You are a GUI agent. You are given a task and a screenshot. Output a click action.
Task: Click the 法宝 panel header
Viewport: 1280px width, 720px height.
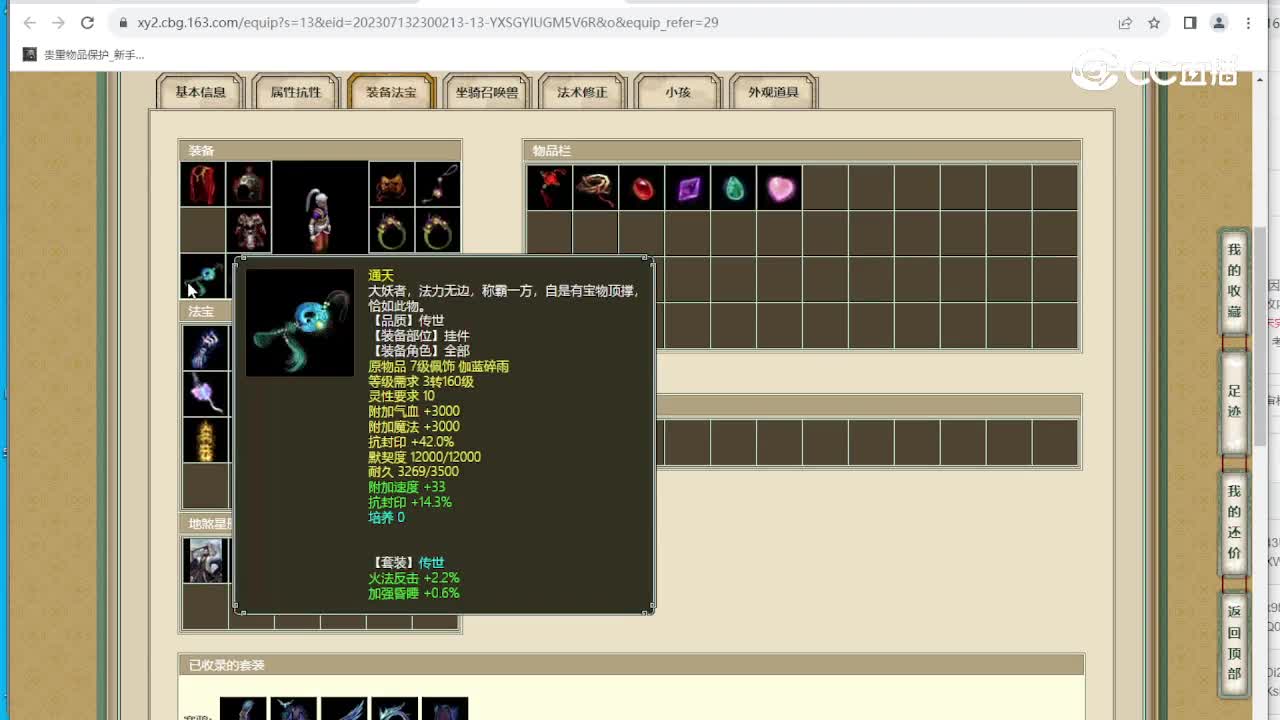point(206,312)
